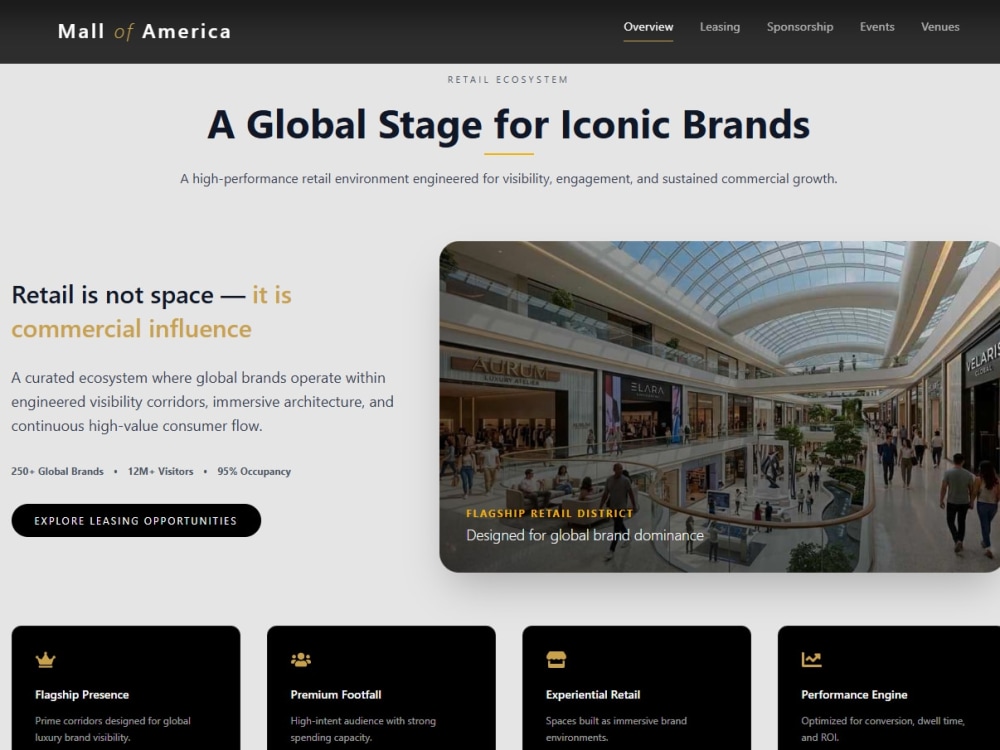Select the Performance Engine card title
This screenshot has height=750, width=1000.
pos(854,695)
